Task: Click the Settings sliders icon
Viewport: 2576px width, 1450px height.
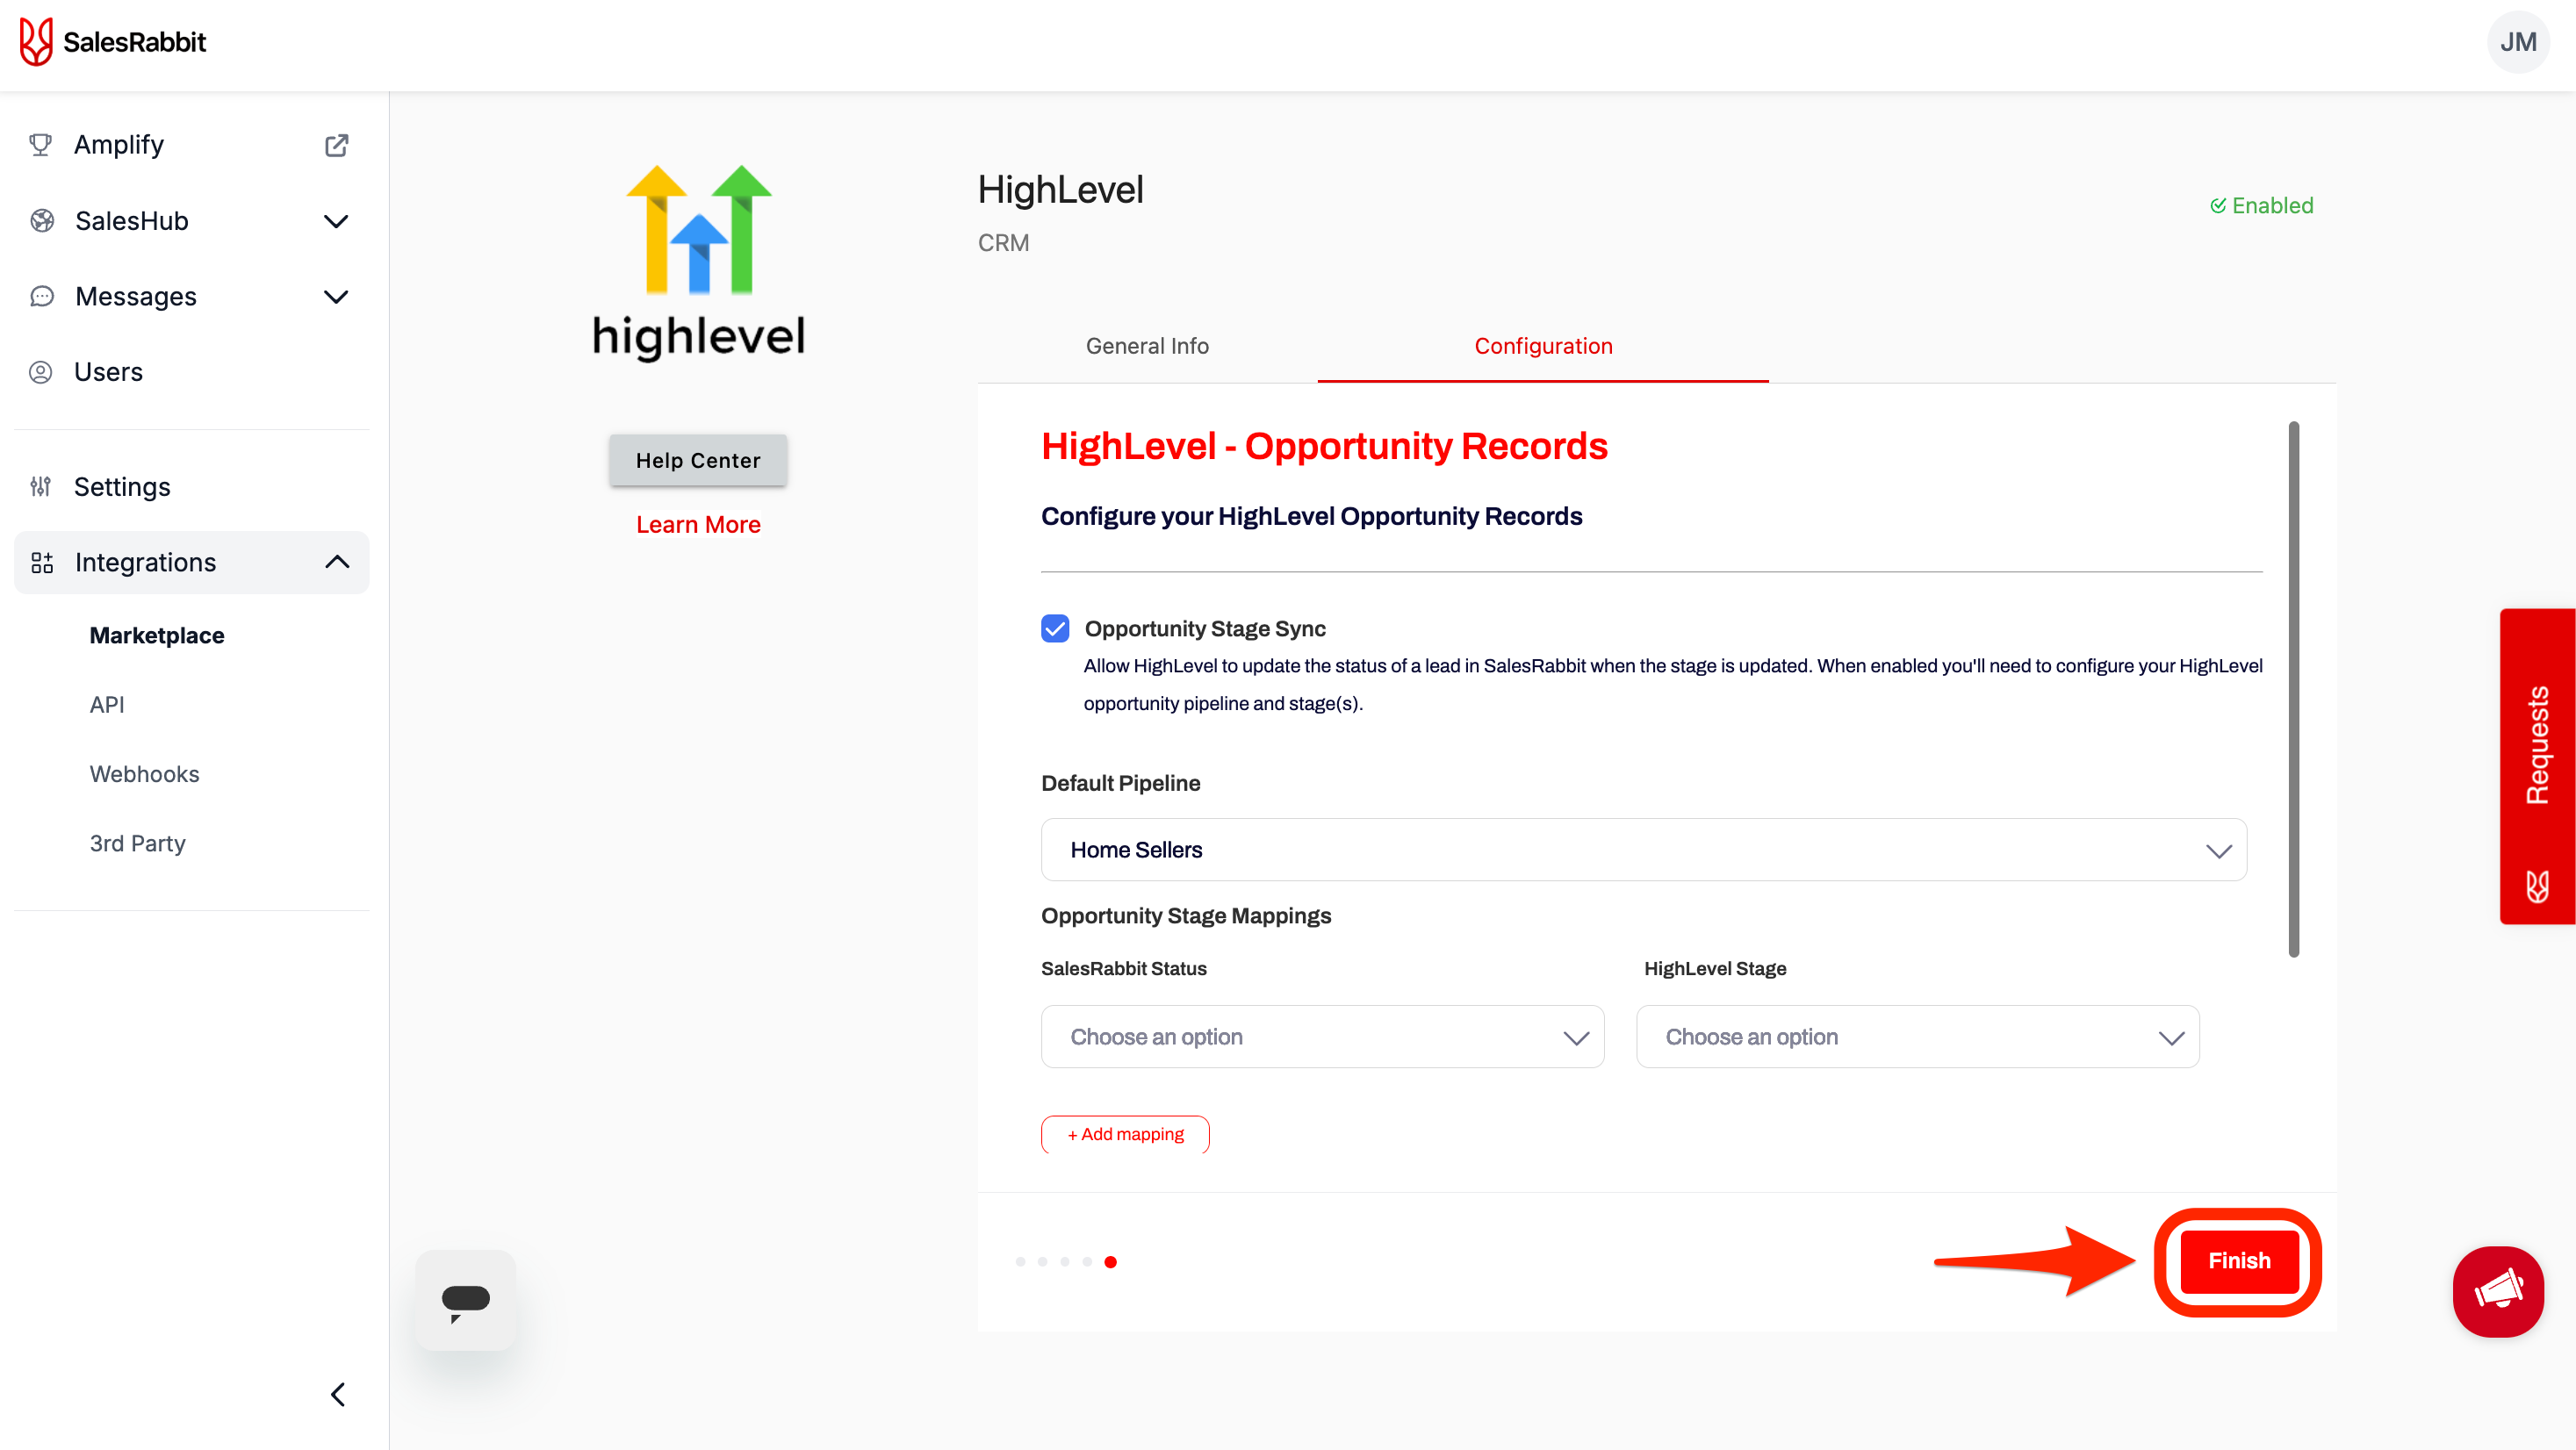Action: point(41,487)
